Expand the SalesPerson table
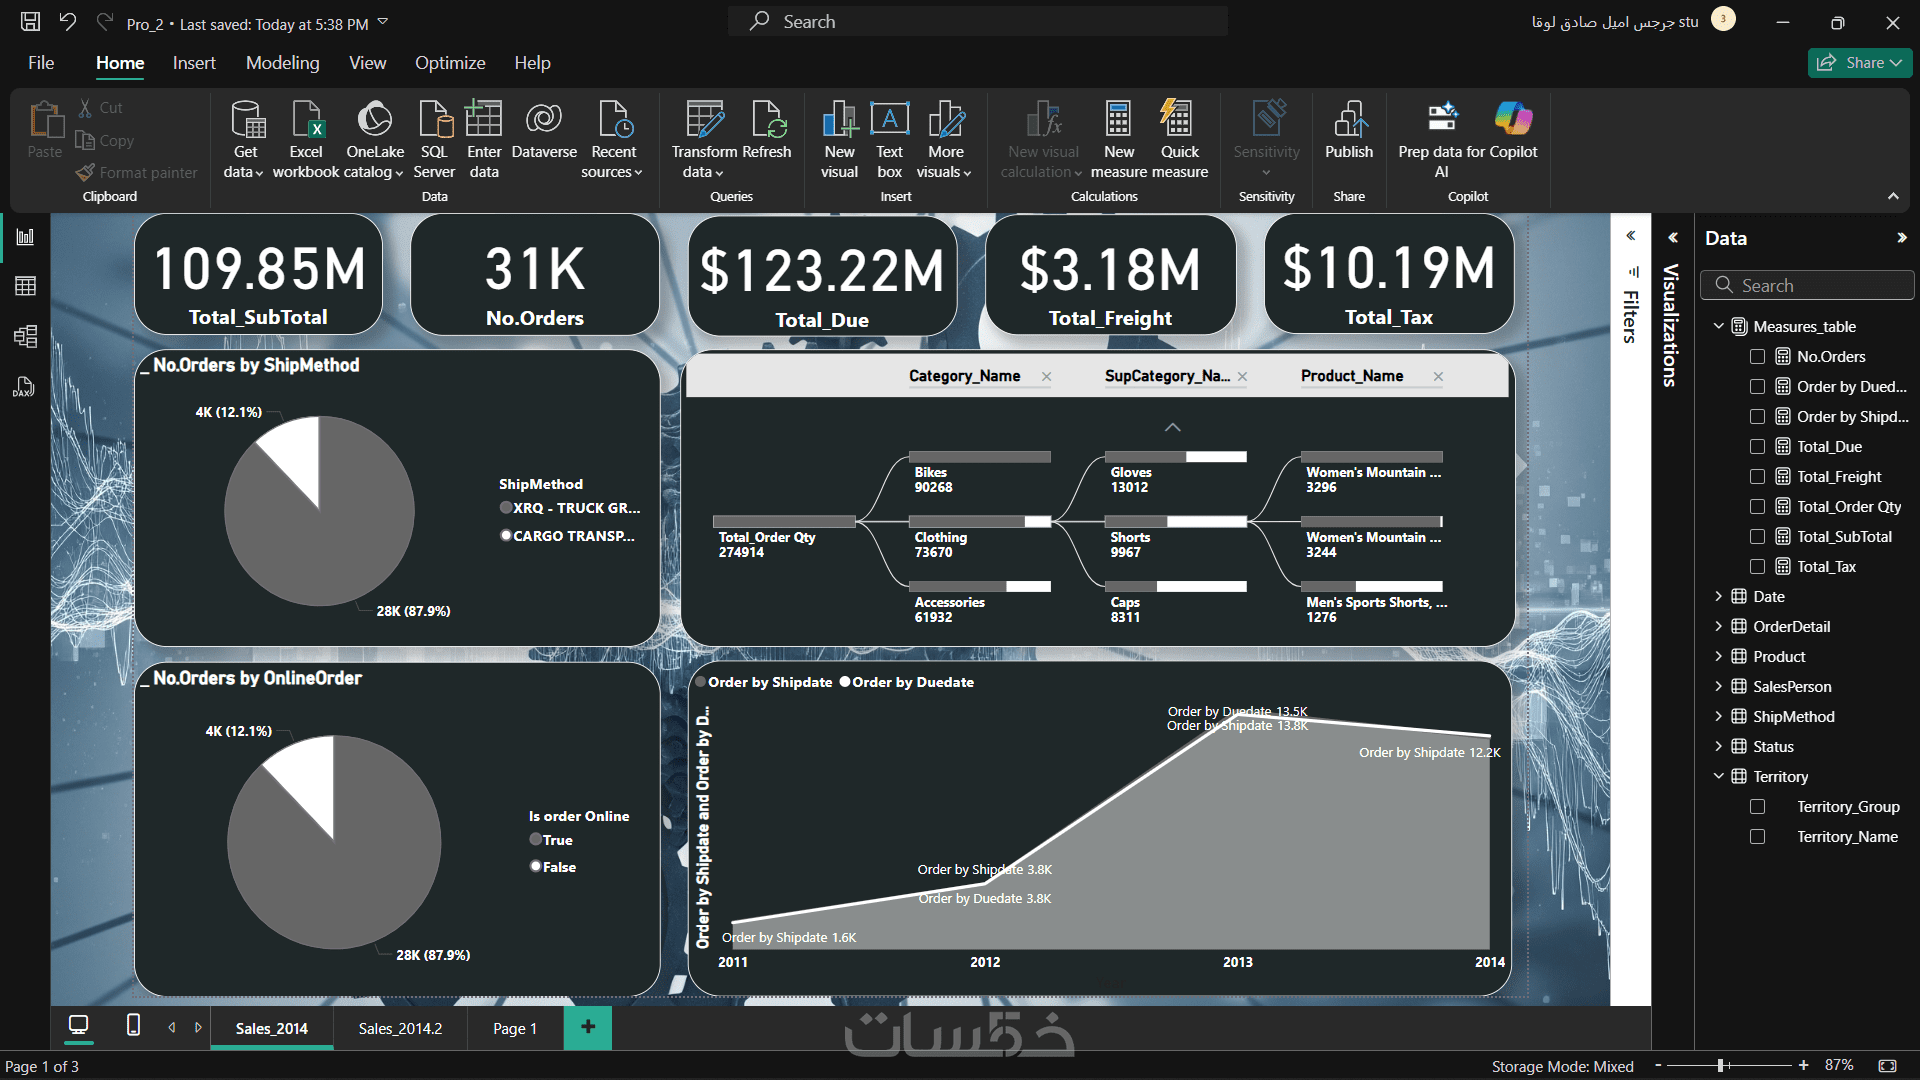Screen dimensions: 1920x1080 pos(1718,687)
